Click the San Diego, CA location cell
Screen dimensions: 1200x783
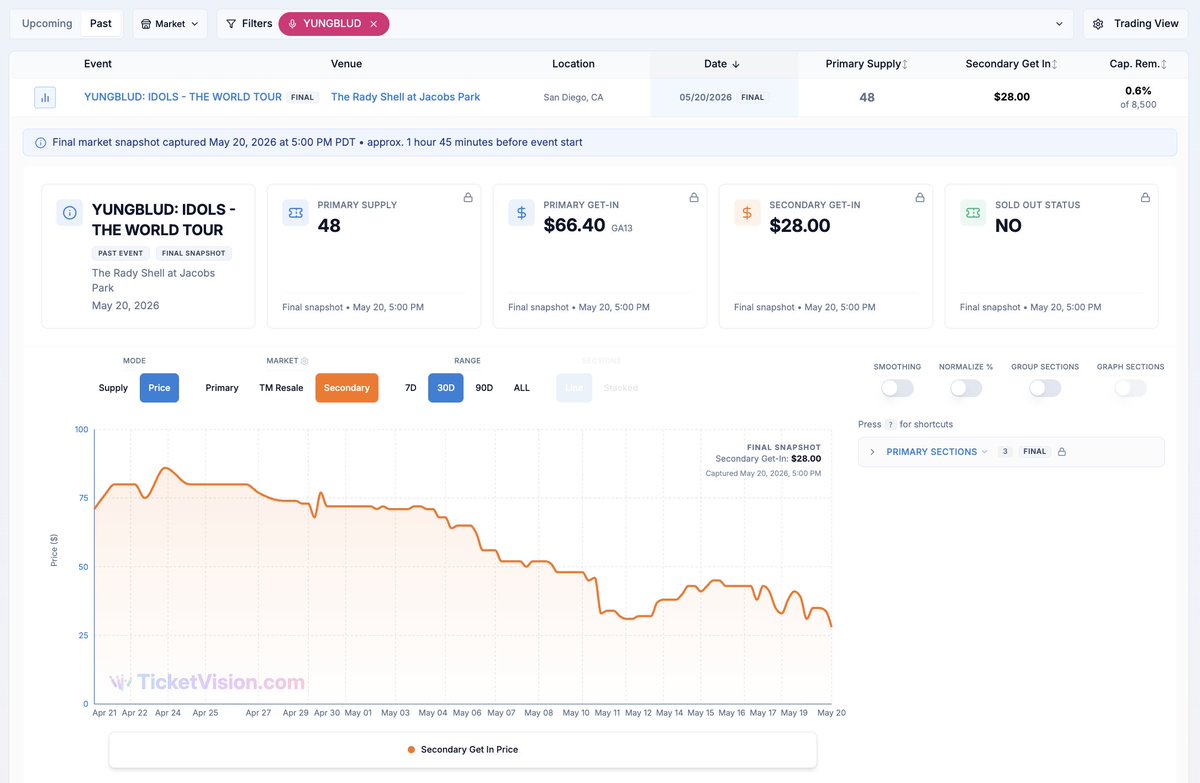point(574,98)
